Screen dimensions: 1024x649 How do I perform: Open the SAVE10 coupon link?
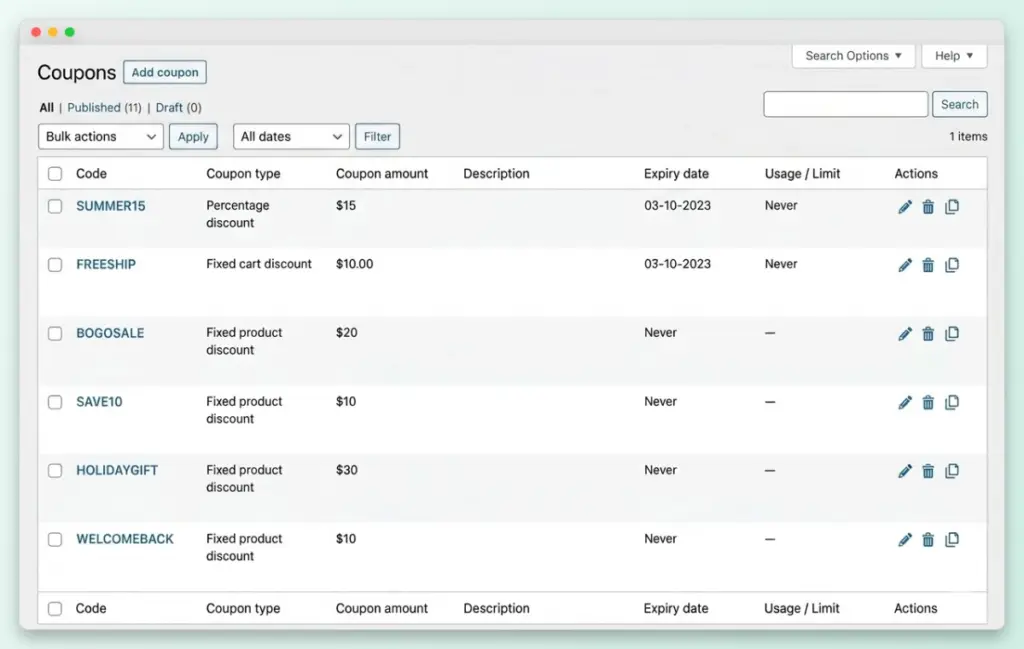click(98, 402)
